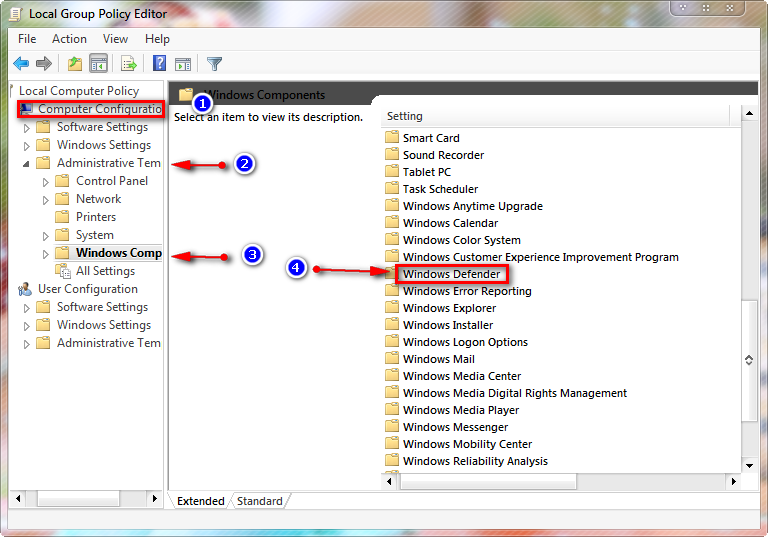This screenshot has height=537, width=768.
Task: Click the Task Scheduler folder icon
Action: click(392, 188)
